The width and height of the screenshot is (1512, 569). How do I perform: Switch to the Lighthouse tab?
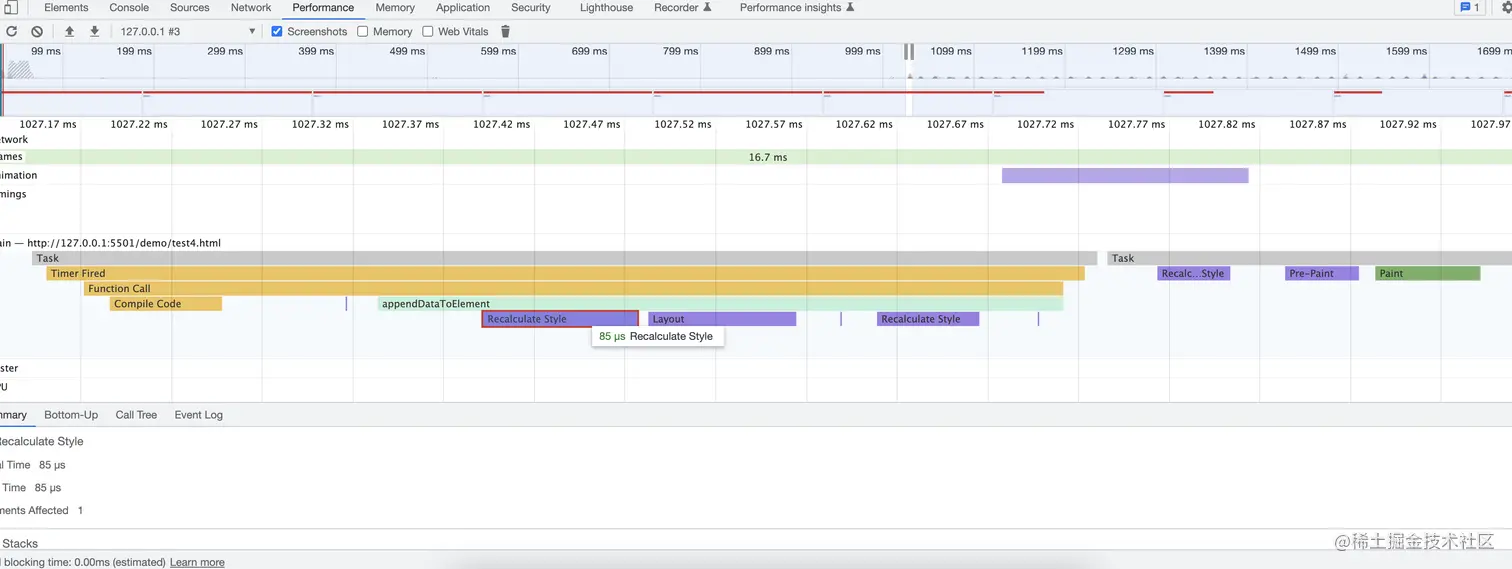click(606, 7)
